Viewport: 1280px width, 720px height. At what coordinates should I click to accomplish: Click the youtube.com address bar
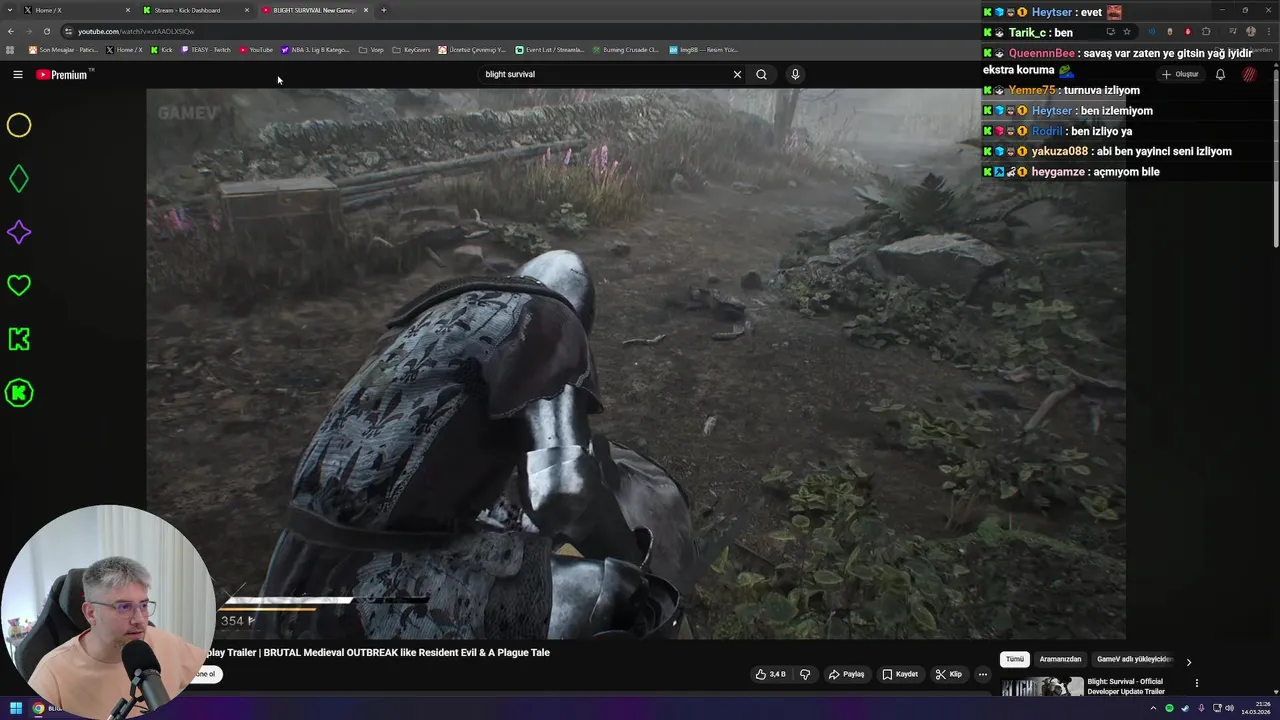point(580,31)
